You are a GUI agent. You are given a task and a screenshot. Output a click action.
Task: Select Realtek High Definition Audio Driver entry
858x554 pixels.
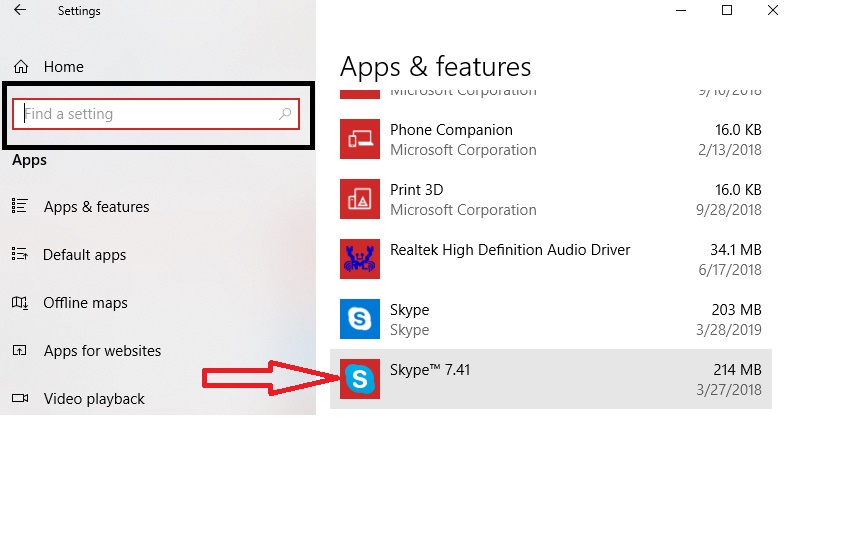click(550, 260)
